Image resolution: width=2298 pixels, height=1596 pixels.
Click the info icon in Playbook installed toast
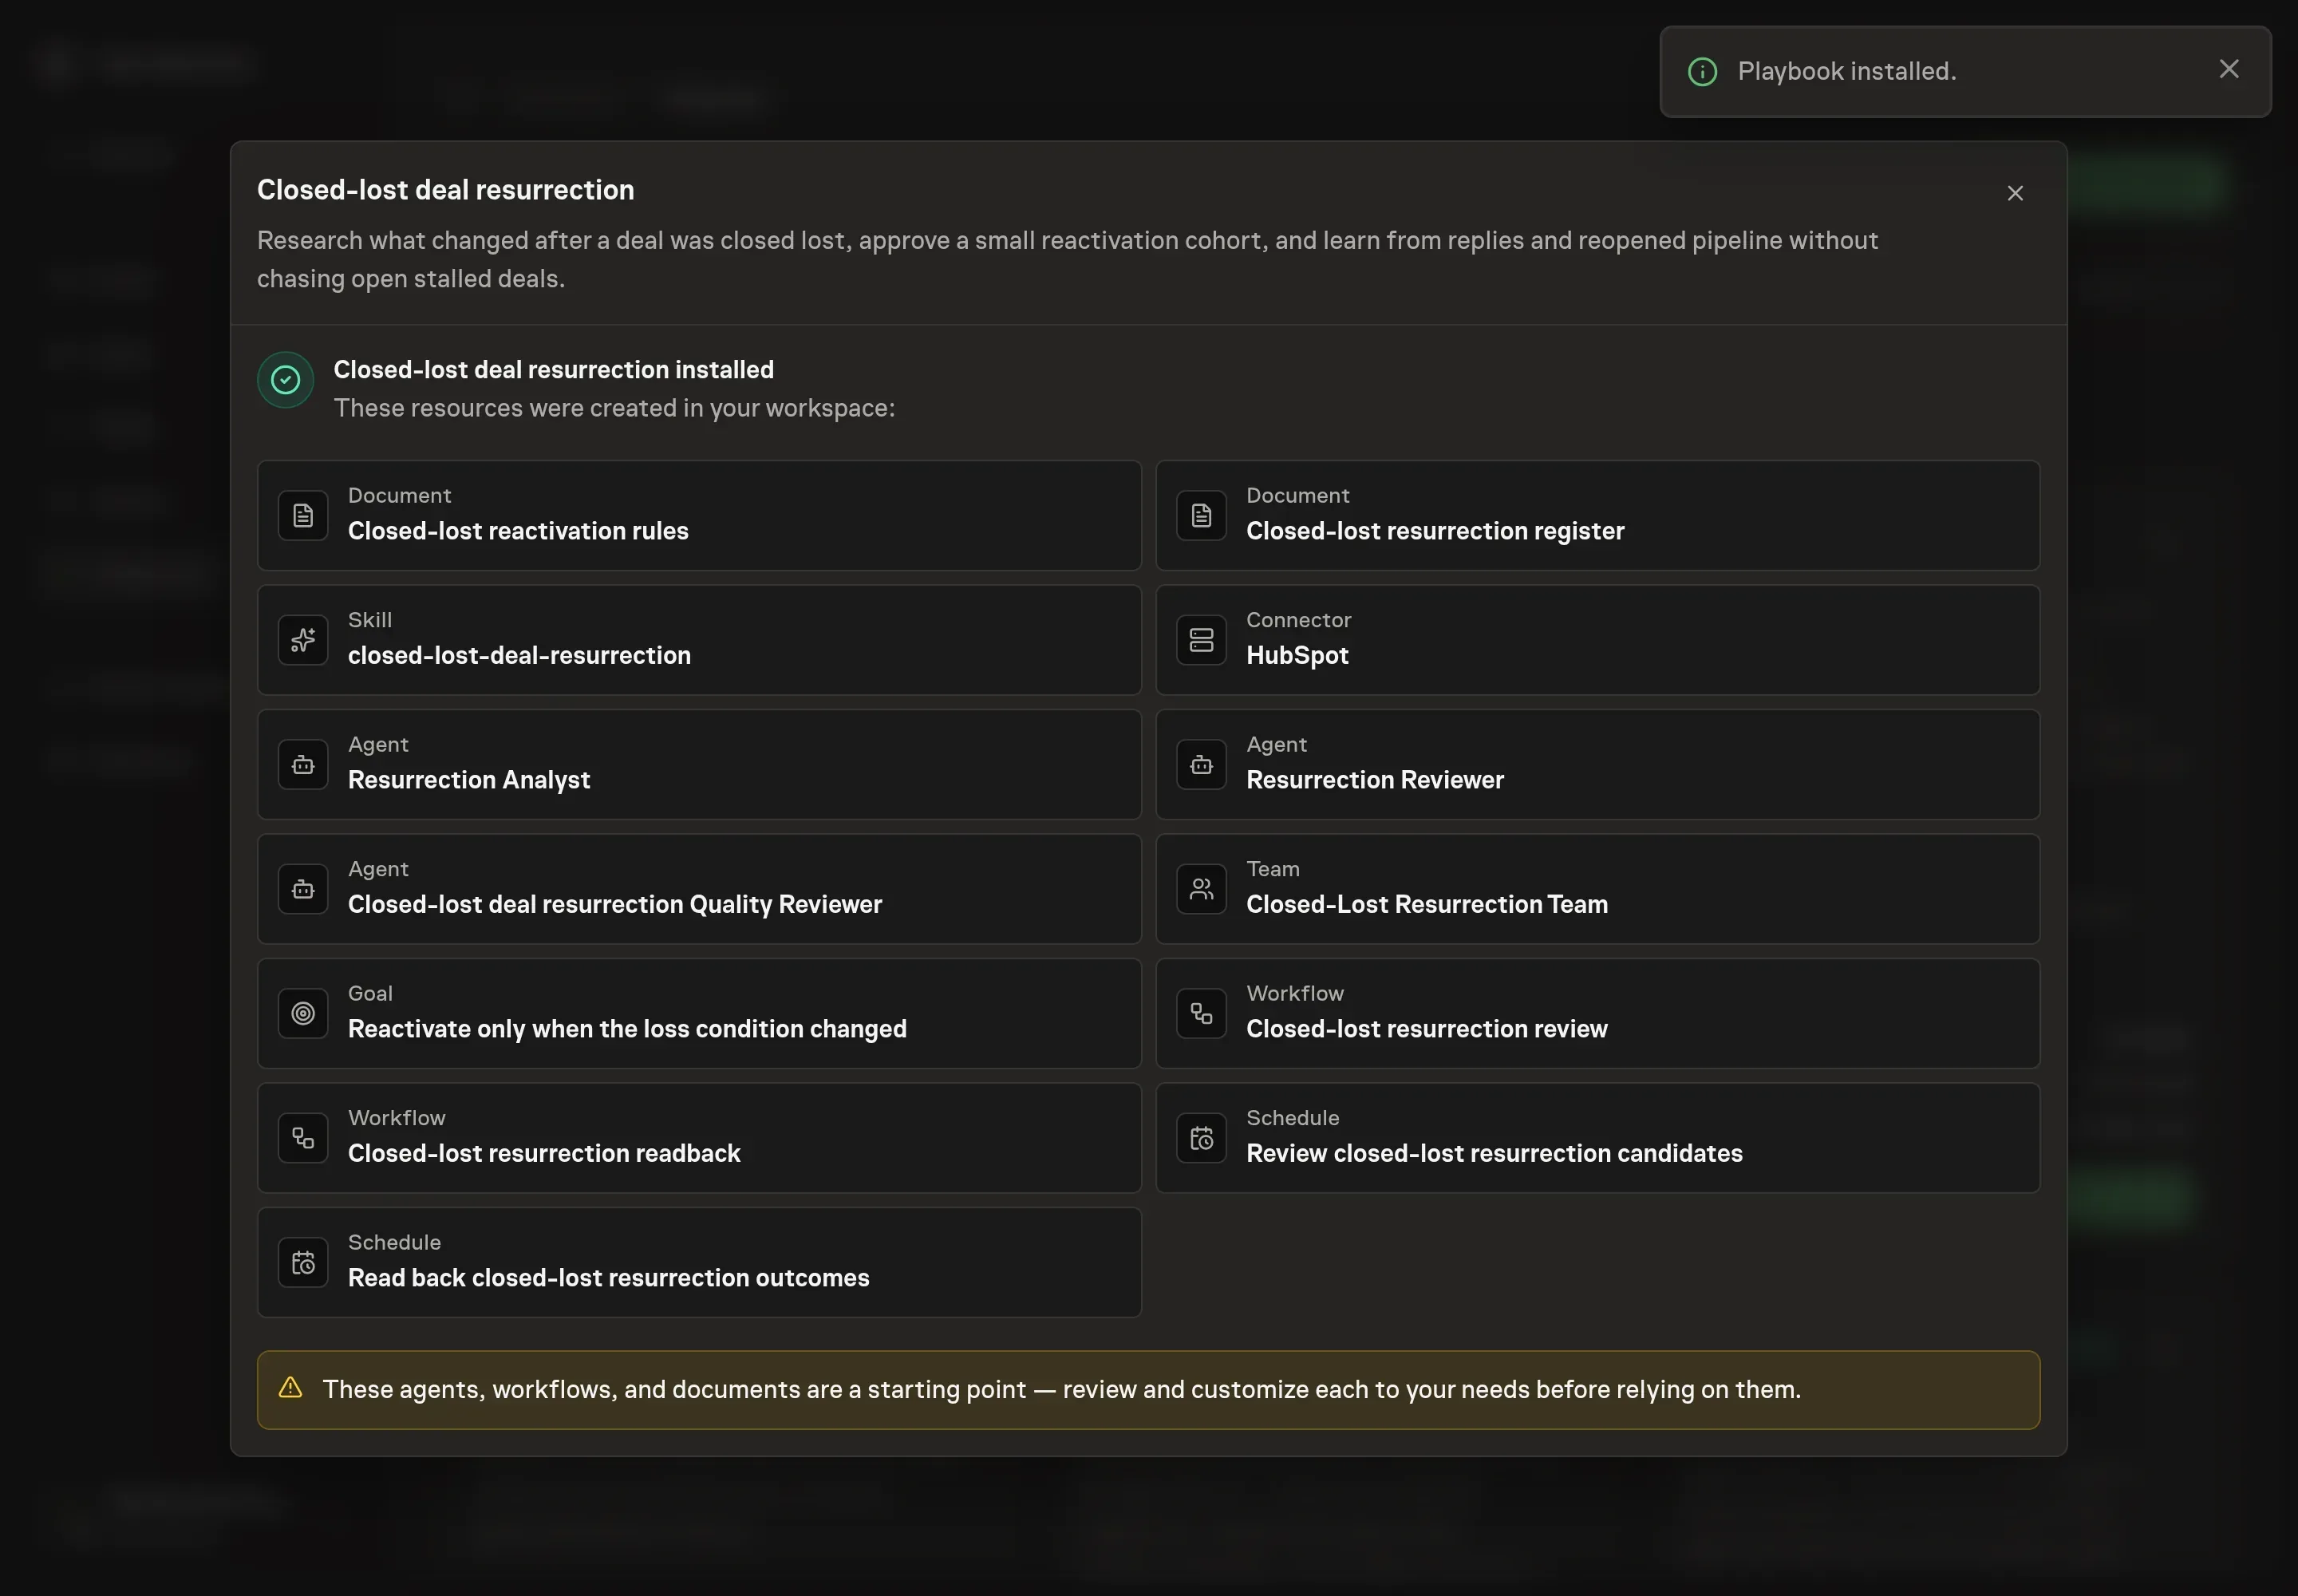click(1702, 72)
